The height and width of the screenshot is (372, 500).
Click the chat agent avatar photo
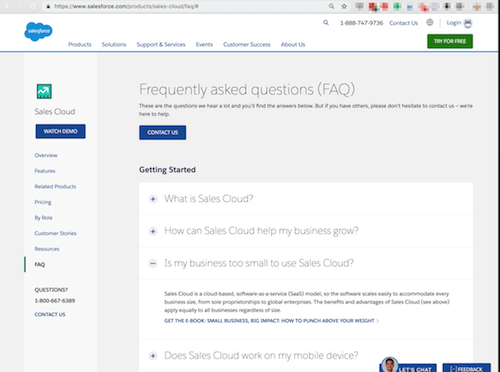point(389,365)
